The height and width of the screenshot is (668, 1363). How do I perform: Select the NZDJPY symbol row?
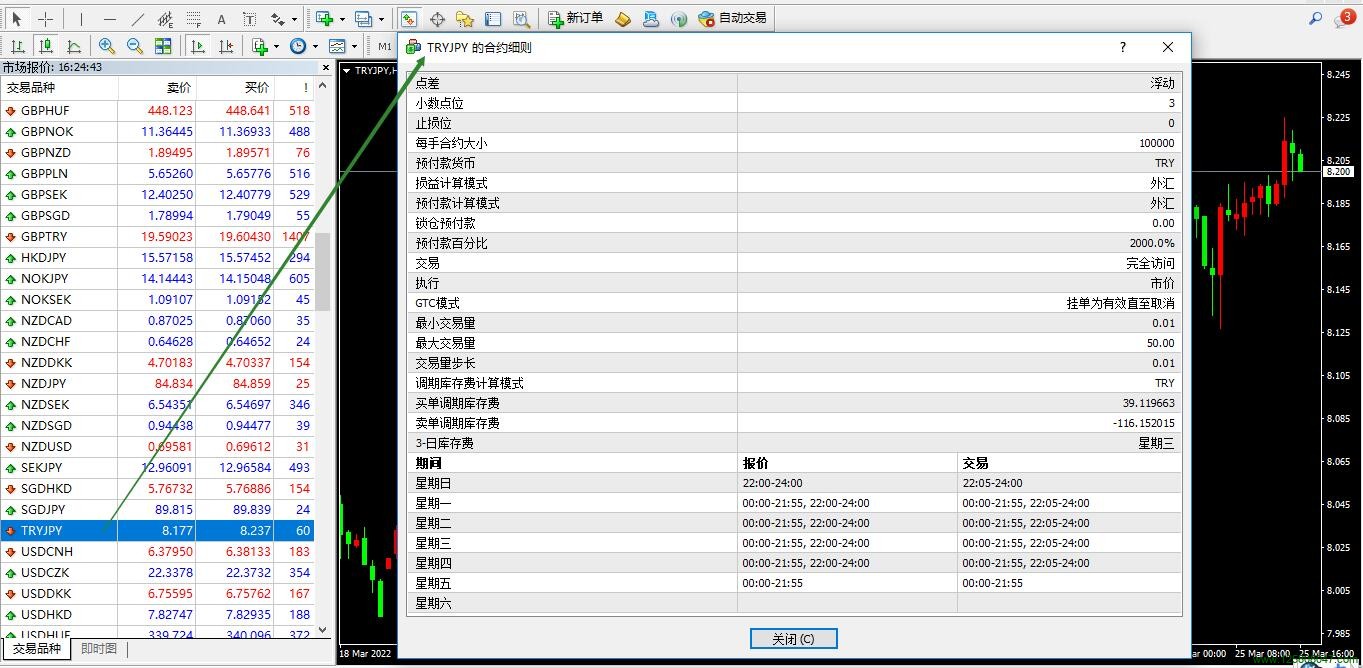(158, 384)
